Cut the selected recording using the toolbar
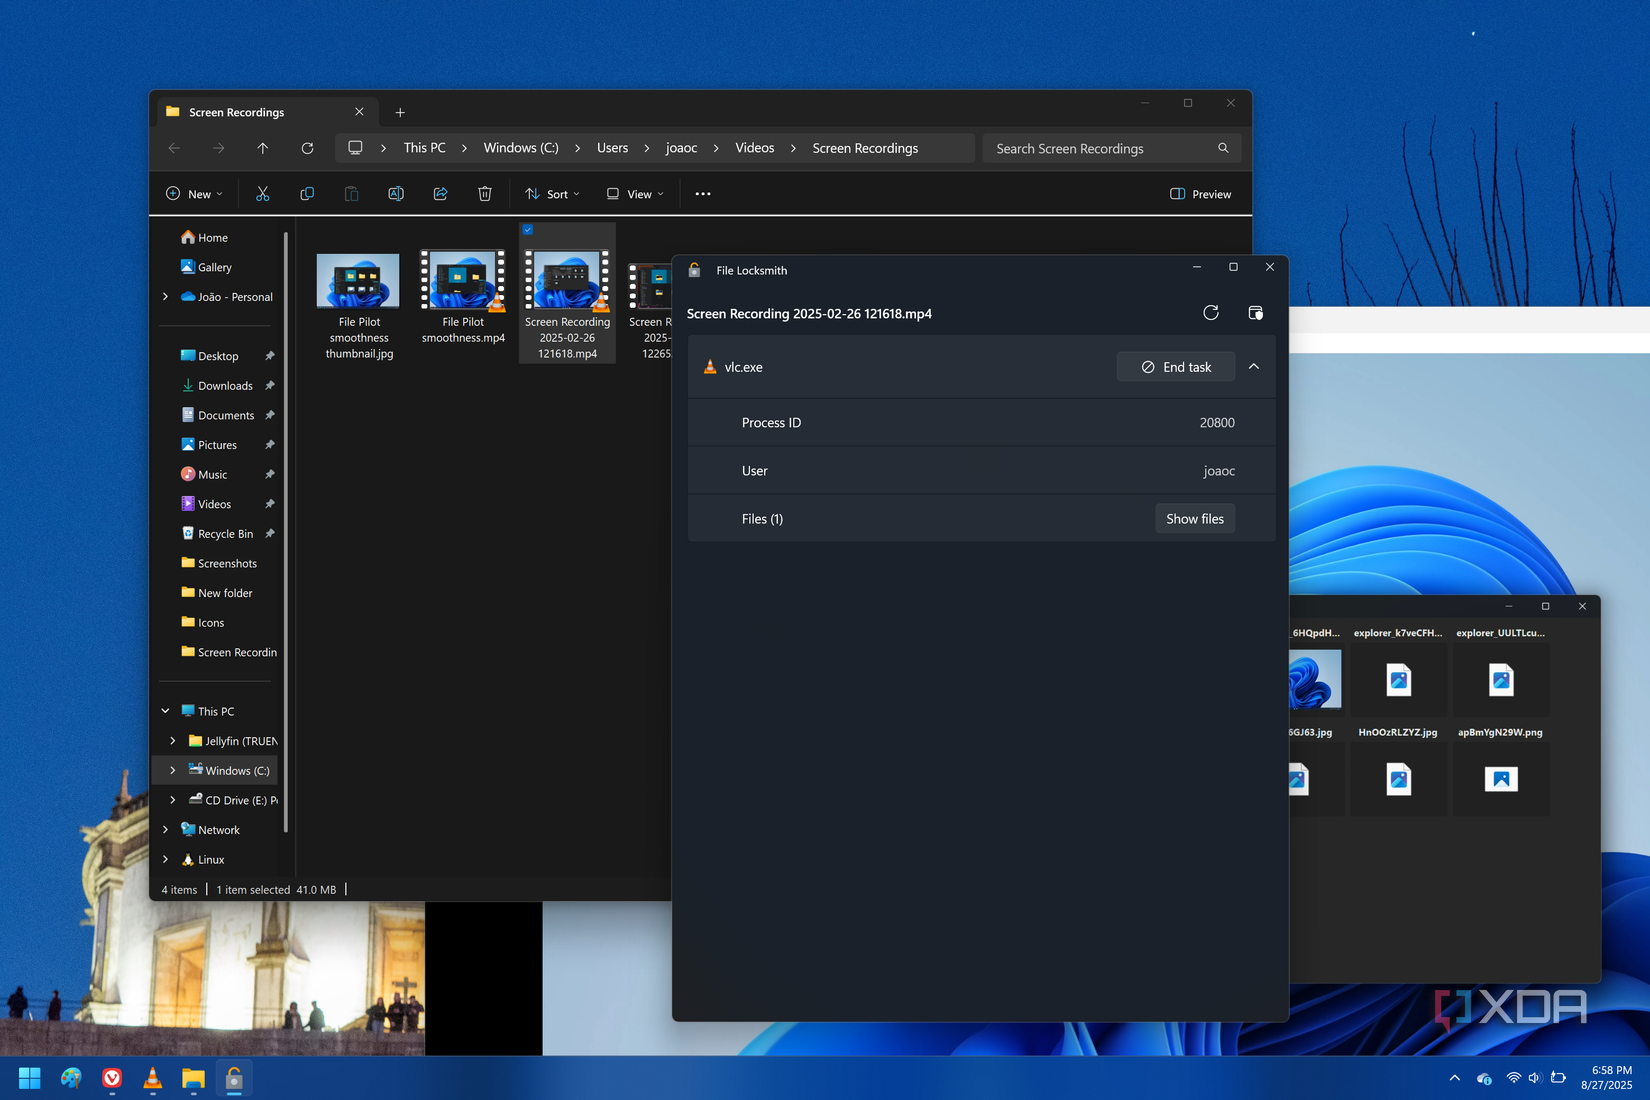Viewport: 1650px width, 1100px height. pyautogui.click(x=263, y=193)
